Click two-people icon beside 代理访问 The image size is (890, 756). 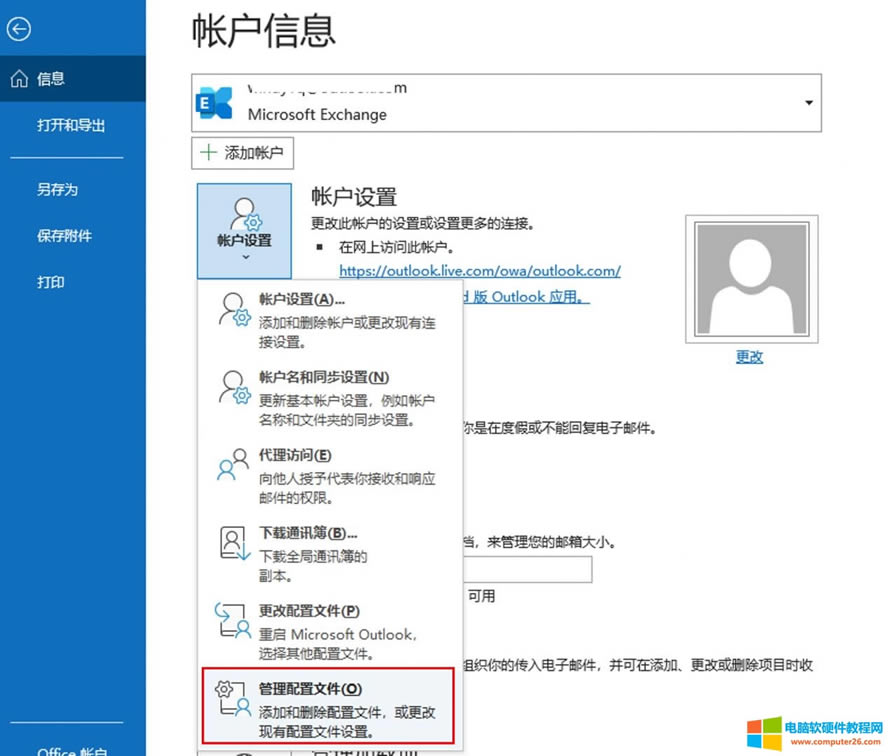tap(233, 464)
